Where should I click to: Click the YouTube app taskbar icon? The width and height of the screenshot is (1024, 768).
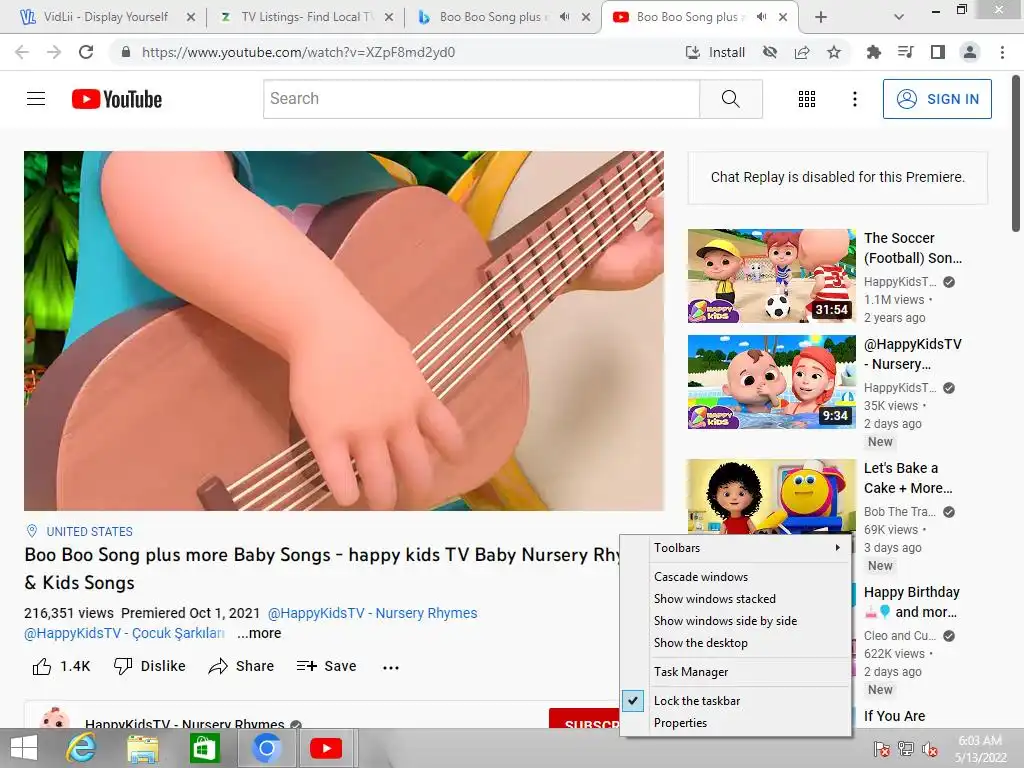click(326, 748)
